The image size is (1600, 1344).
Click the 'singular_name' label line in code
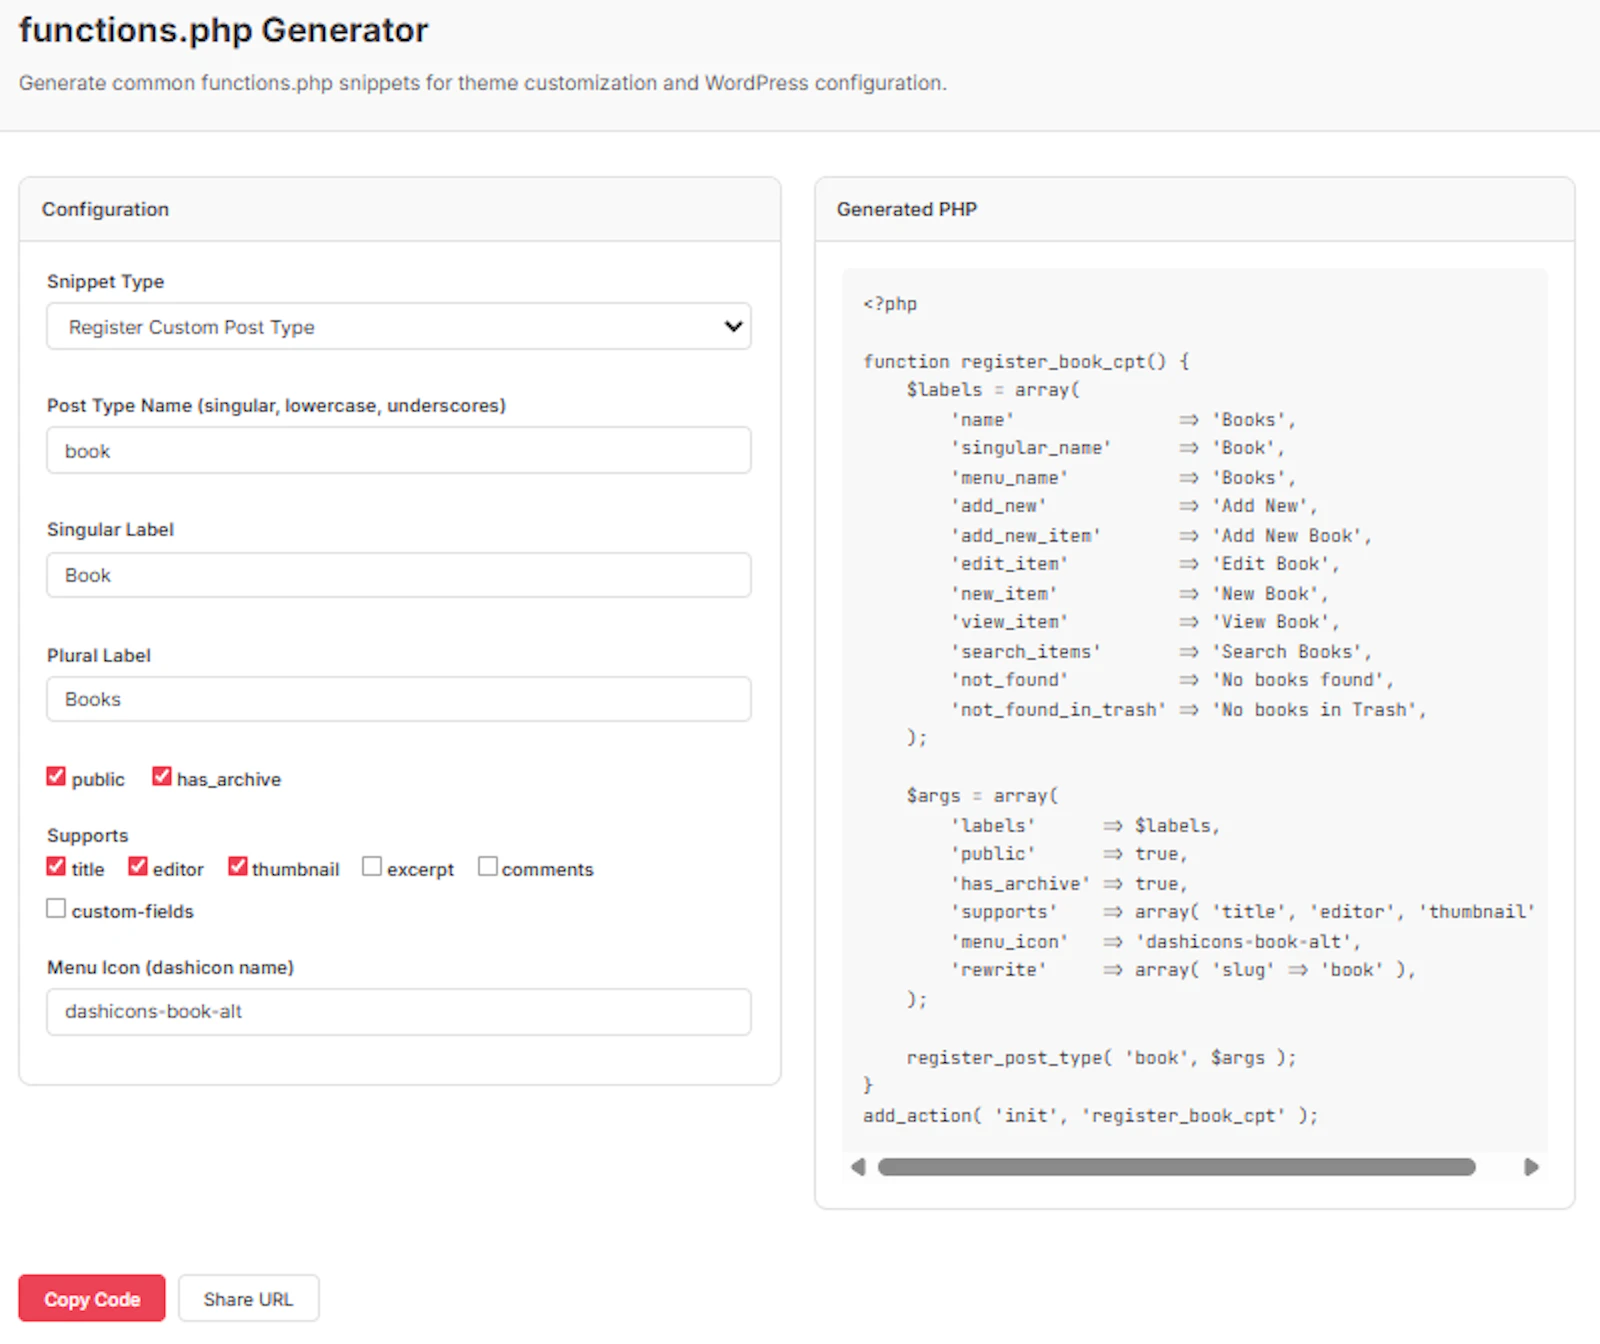1117,448
